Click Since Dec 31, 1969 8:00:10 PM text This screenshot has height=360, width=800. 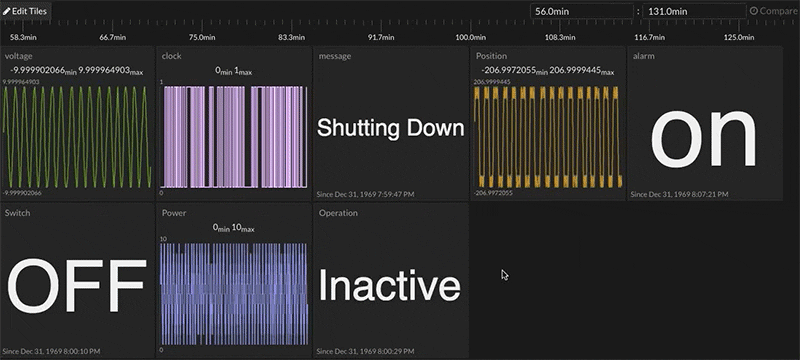coord(51,351)
